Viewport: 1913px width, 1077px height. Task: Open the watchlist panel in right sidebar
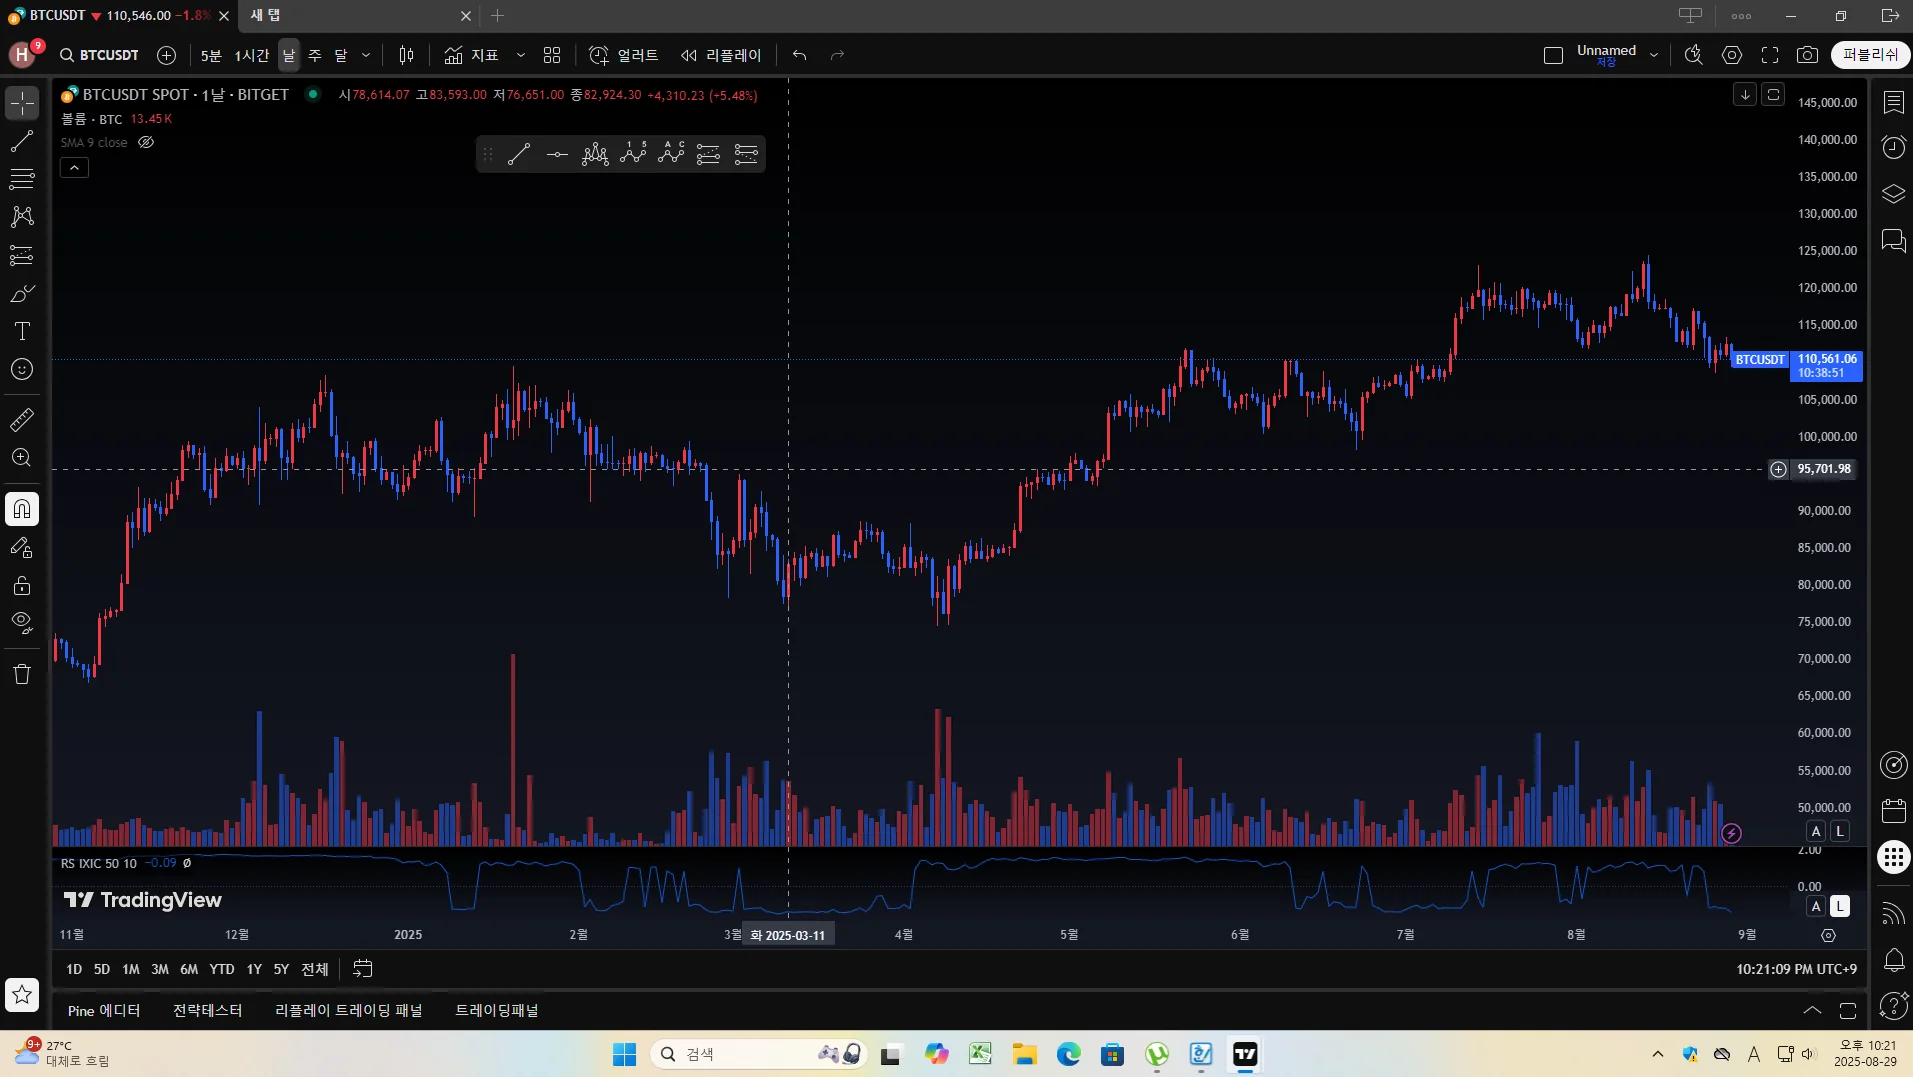[x=1894, y=102]
